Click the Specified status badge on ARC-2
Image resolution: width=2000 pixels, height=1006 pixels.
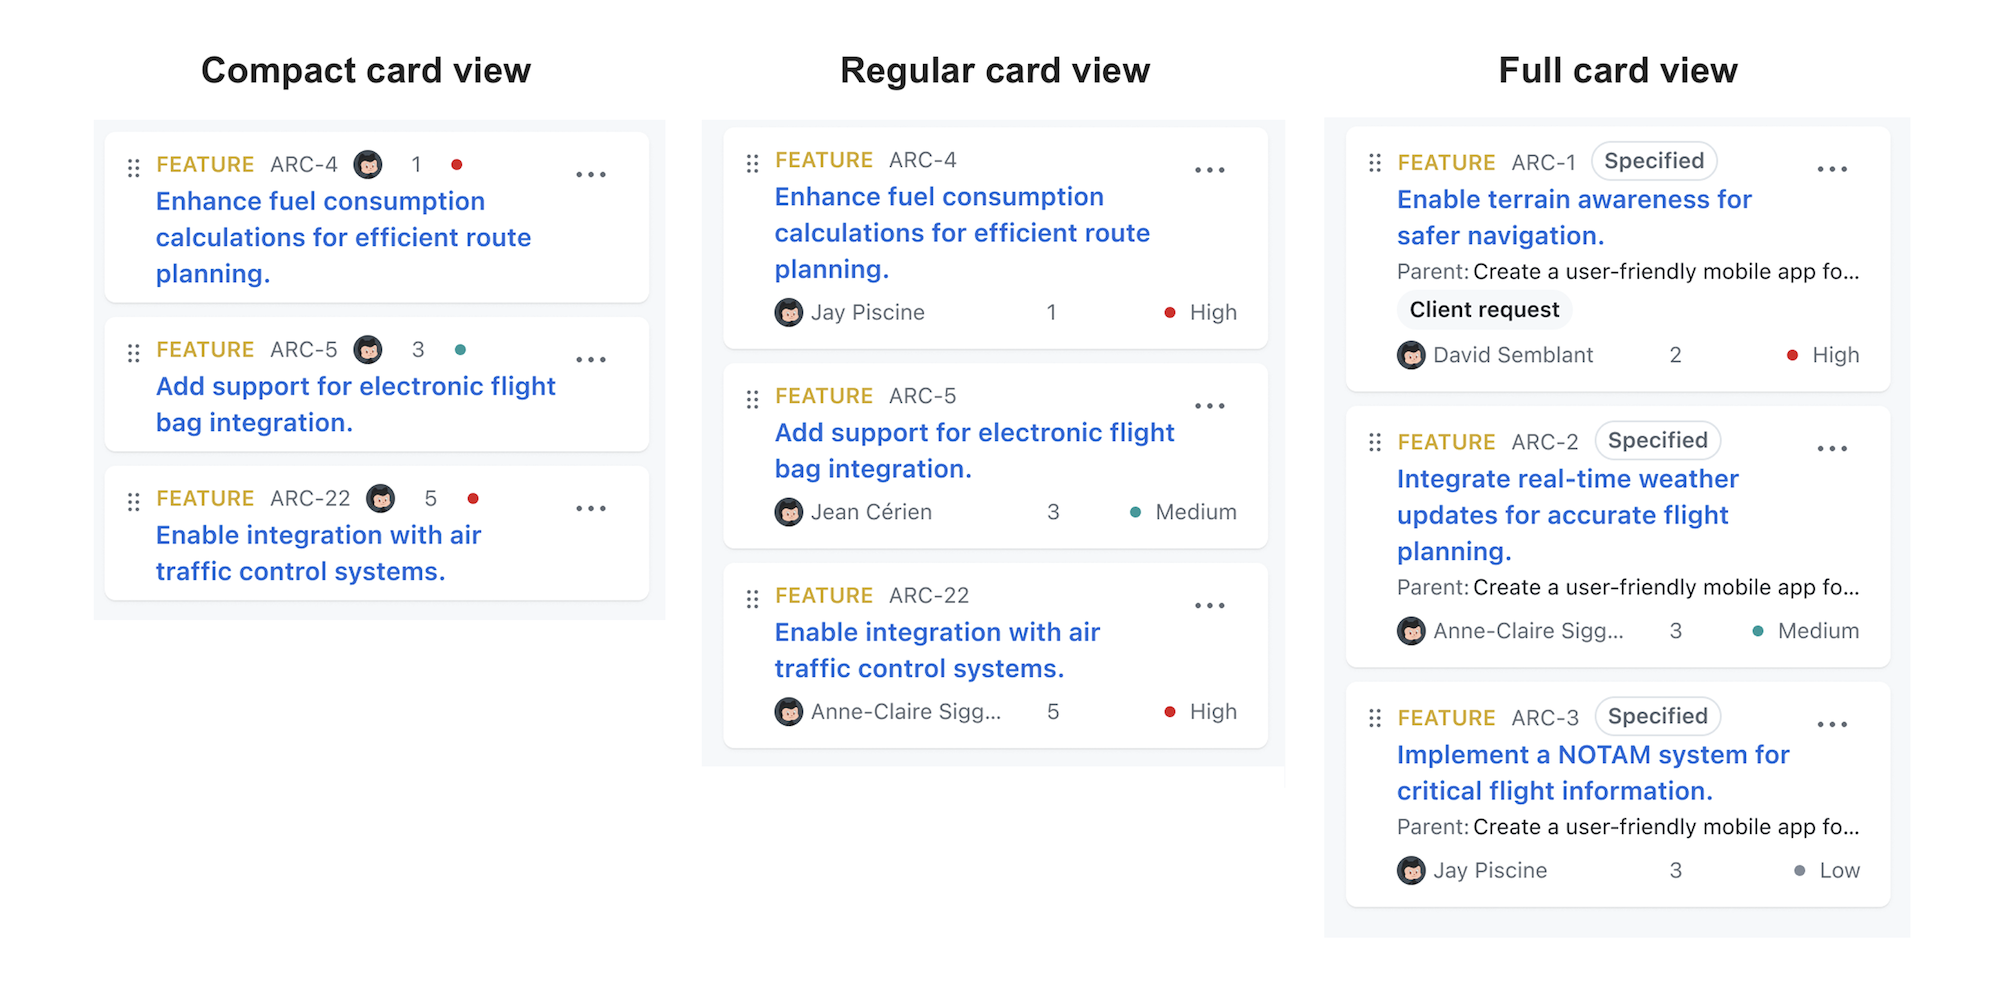pos(1657,440)
